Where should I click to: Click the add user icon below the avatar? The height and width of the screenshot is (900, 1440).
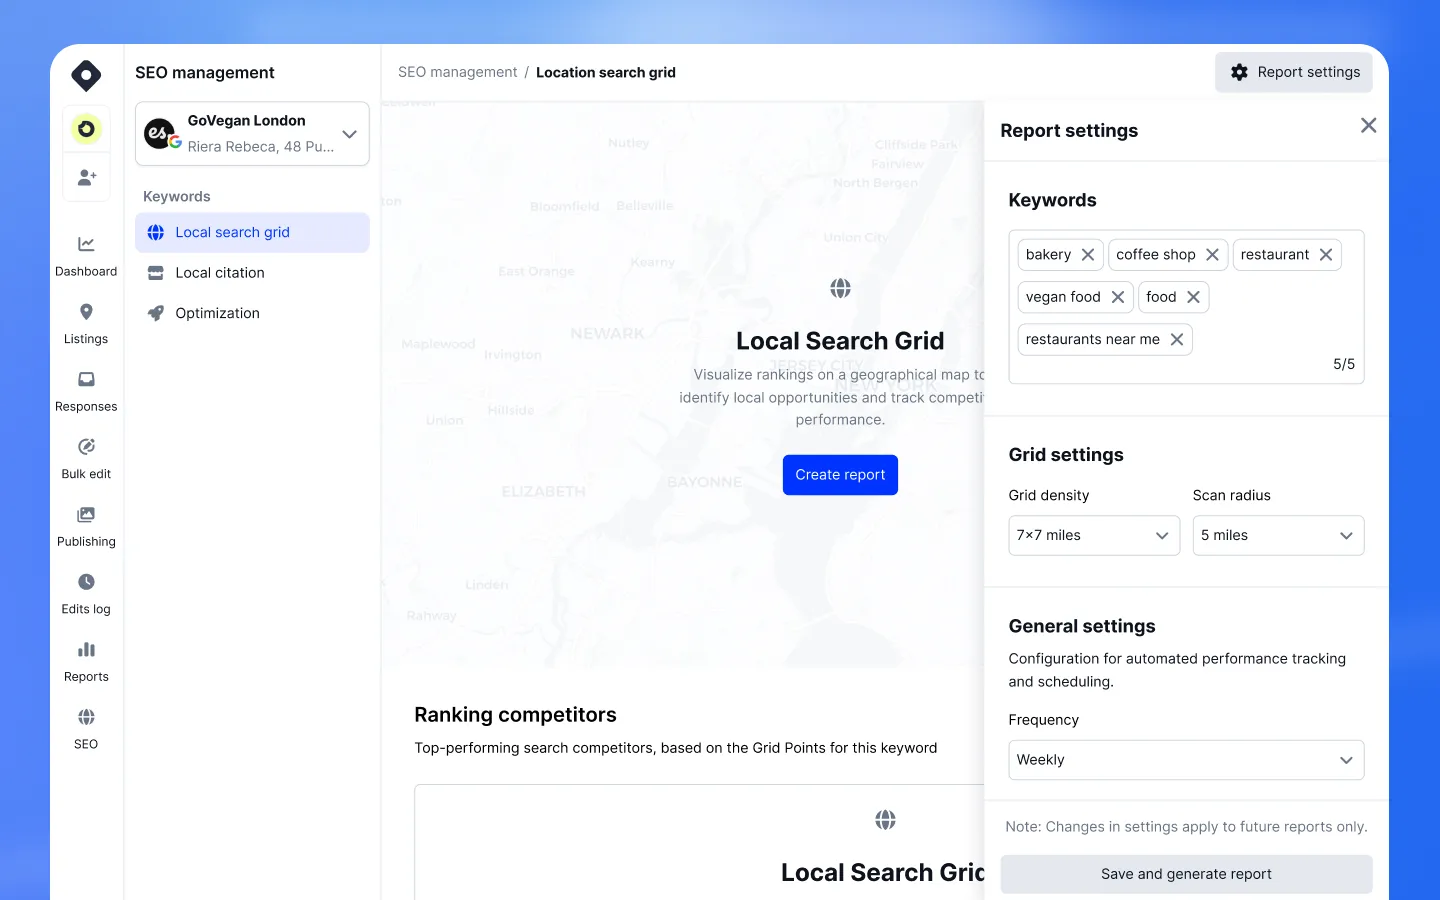tap(86, 177)
